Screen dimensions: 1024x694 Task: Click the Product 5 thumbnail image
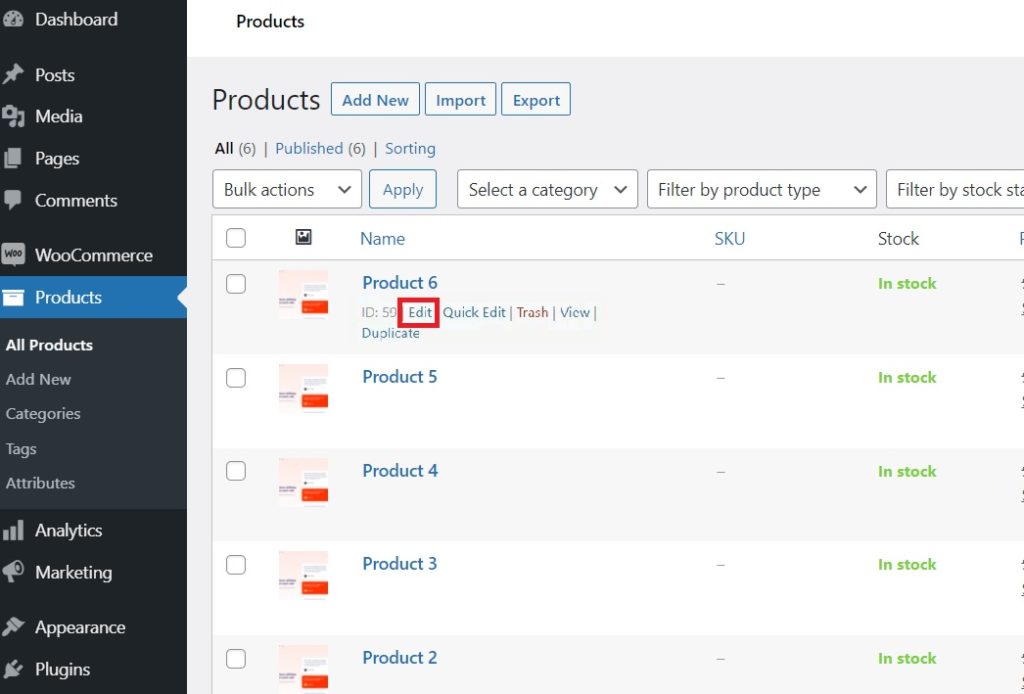pos(303,388)
